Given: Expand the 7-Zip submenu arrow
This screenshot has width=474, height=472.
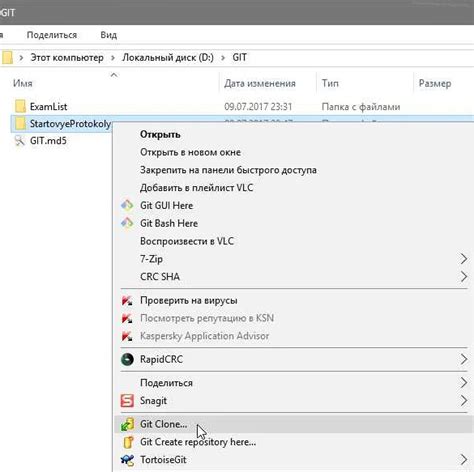Looking at the screenshot, I should (x=463, y=259).
